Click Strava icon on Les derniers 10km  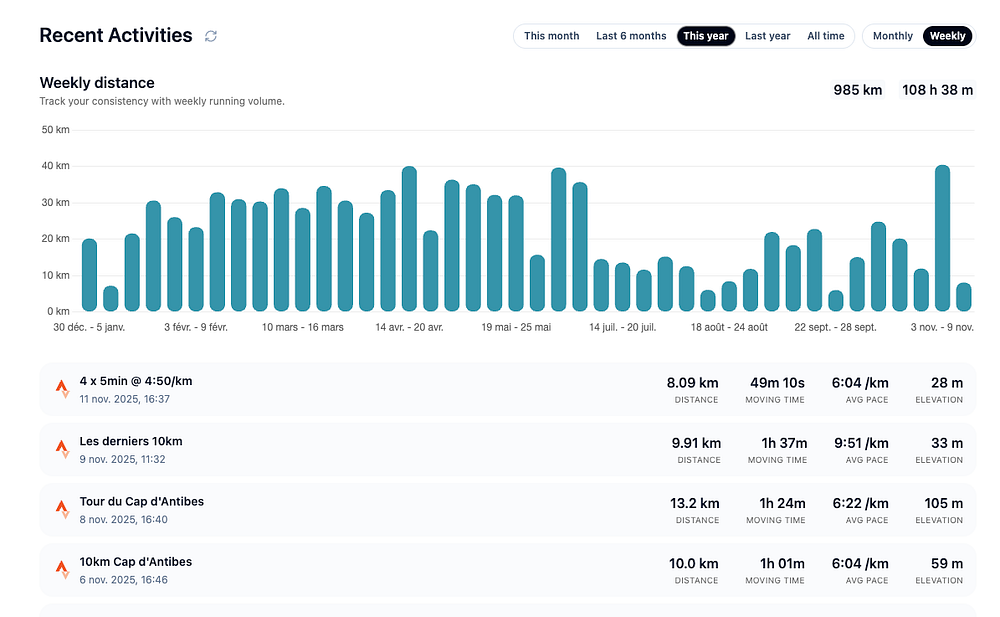(62, 449)
